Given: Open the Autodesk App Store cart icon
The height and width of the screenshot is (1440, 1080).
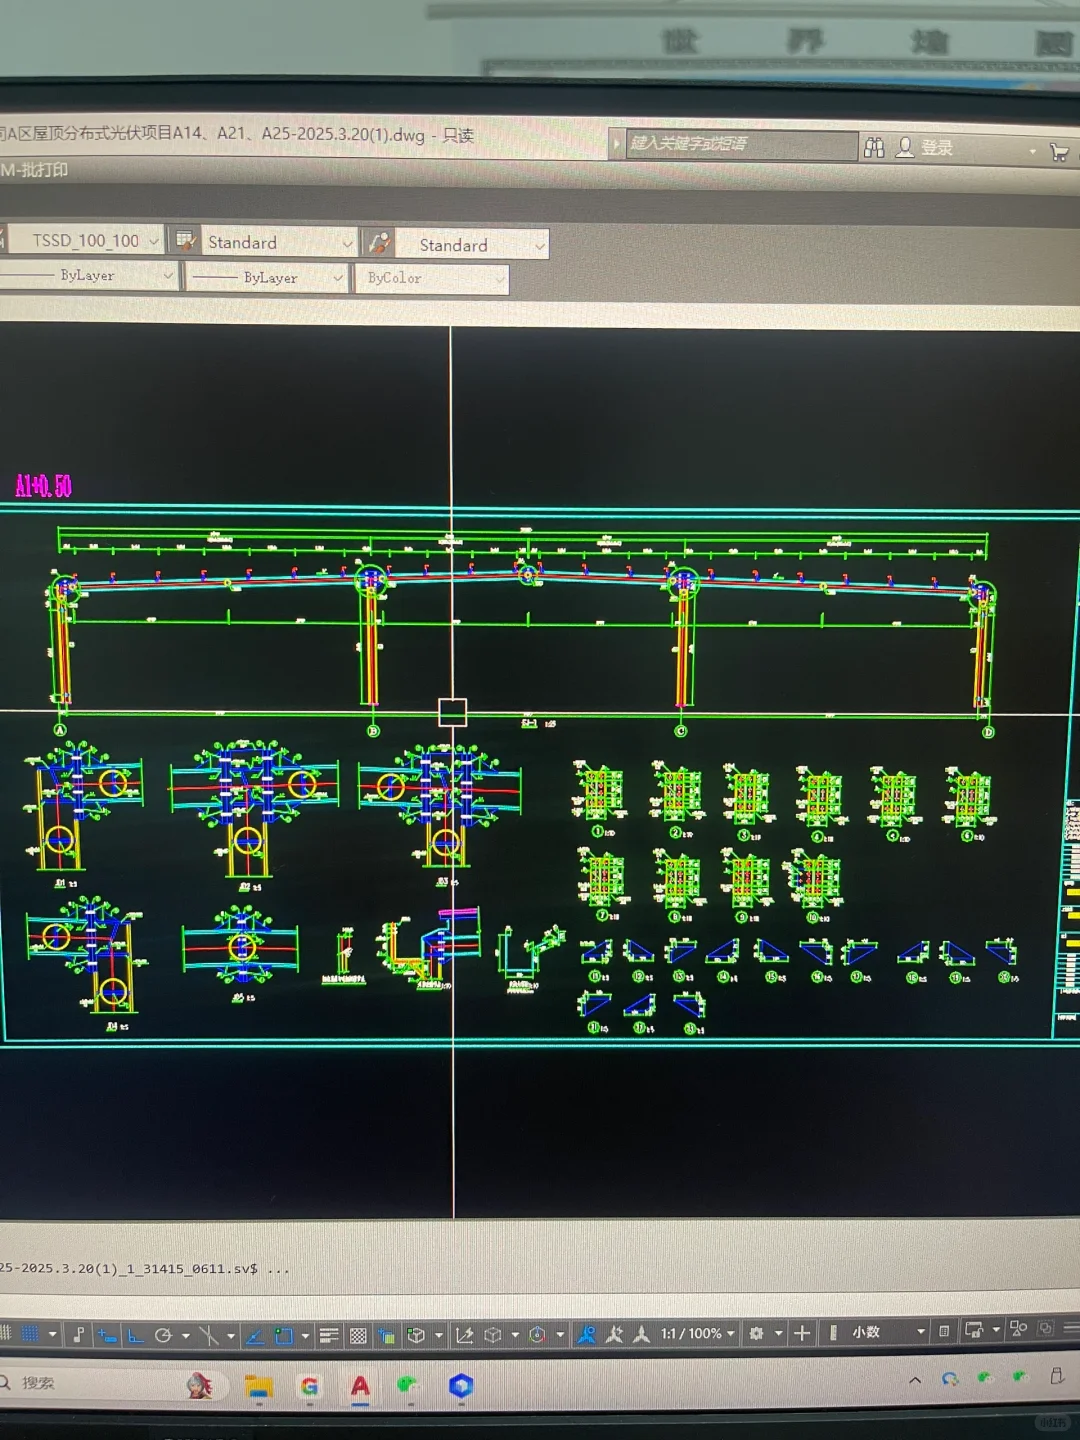Looking at the screenshot, I should (1059, 152).
